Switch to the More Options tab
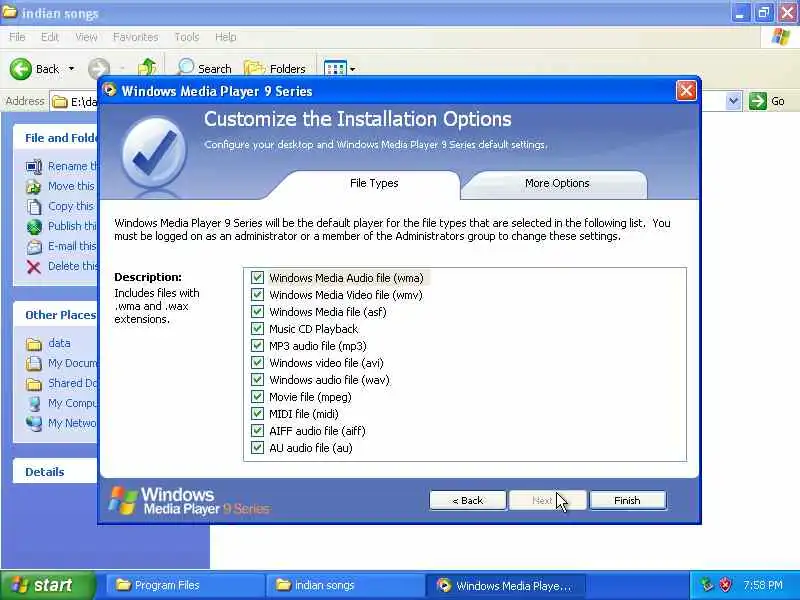Viewport: 800px width, 600px height. coord(557,184)
